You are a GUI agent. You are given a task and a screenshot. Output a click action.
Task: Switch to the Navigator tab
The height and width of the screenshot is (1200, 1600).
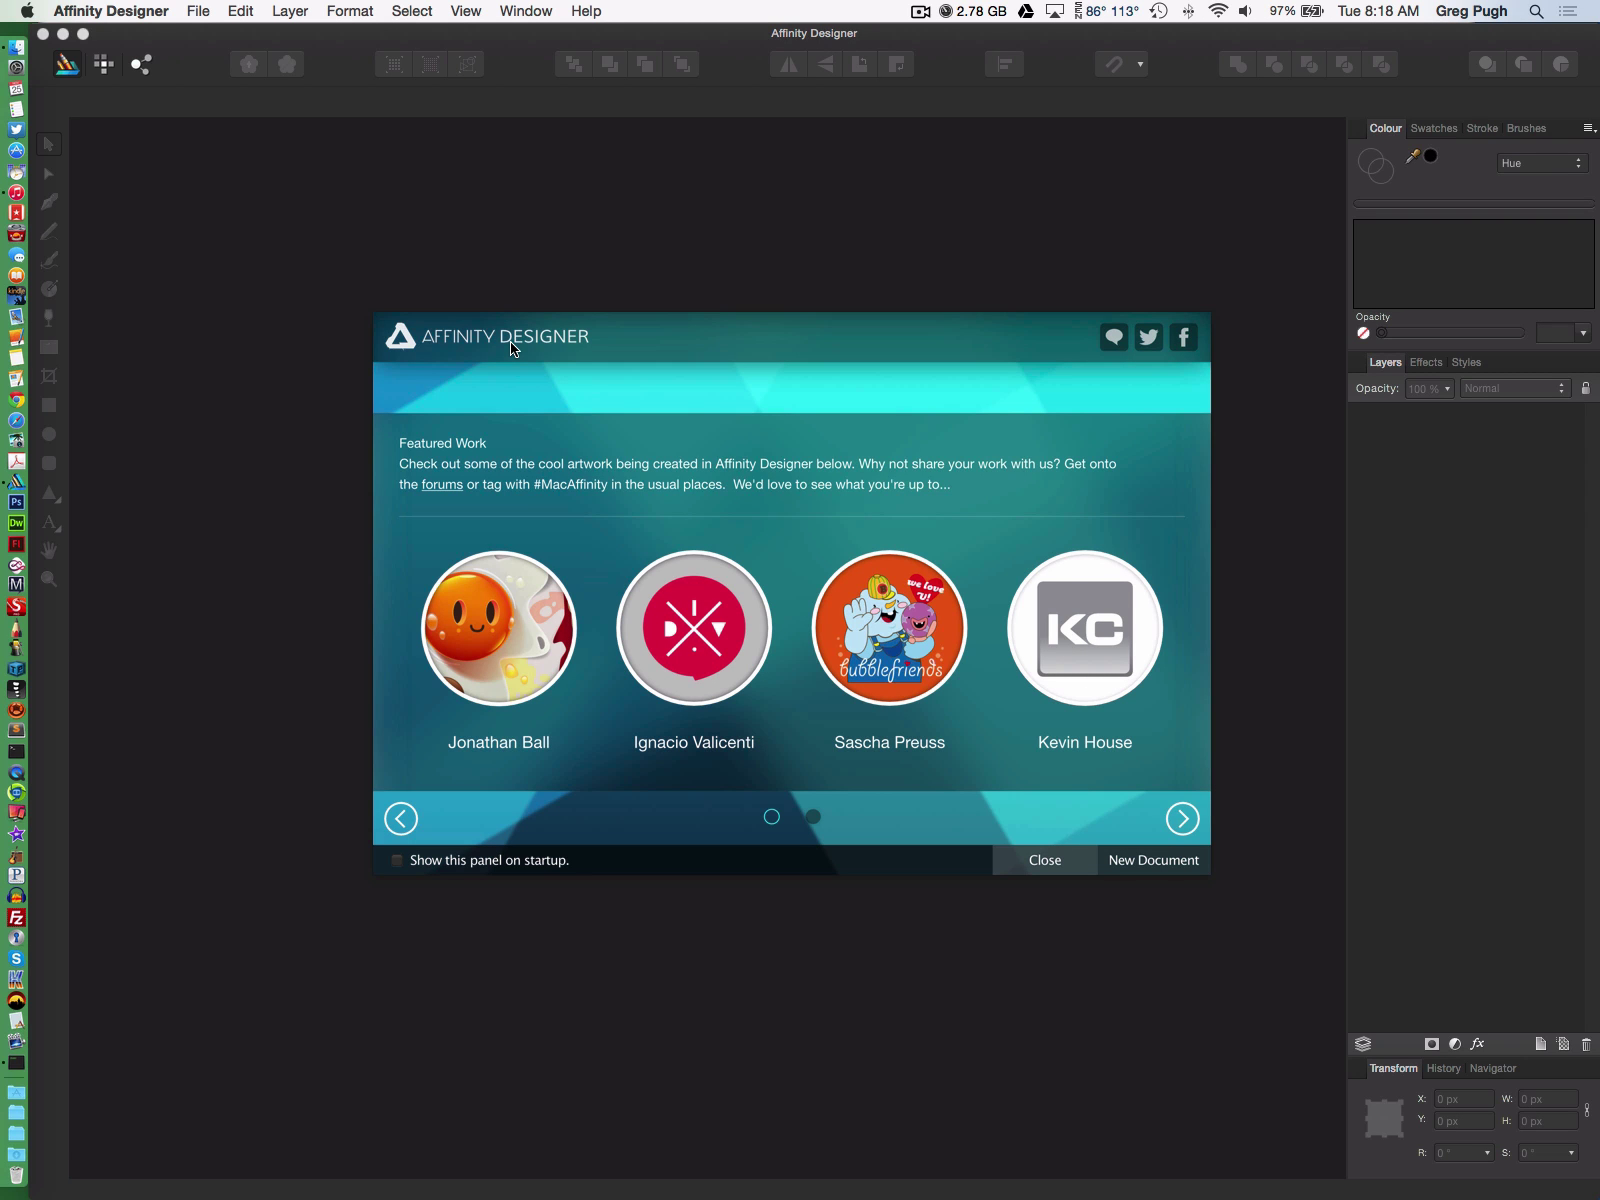coord(1493,1068)
